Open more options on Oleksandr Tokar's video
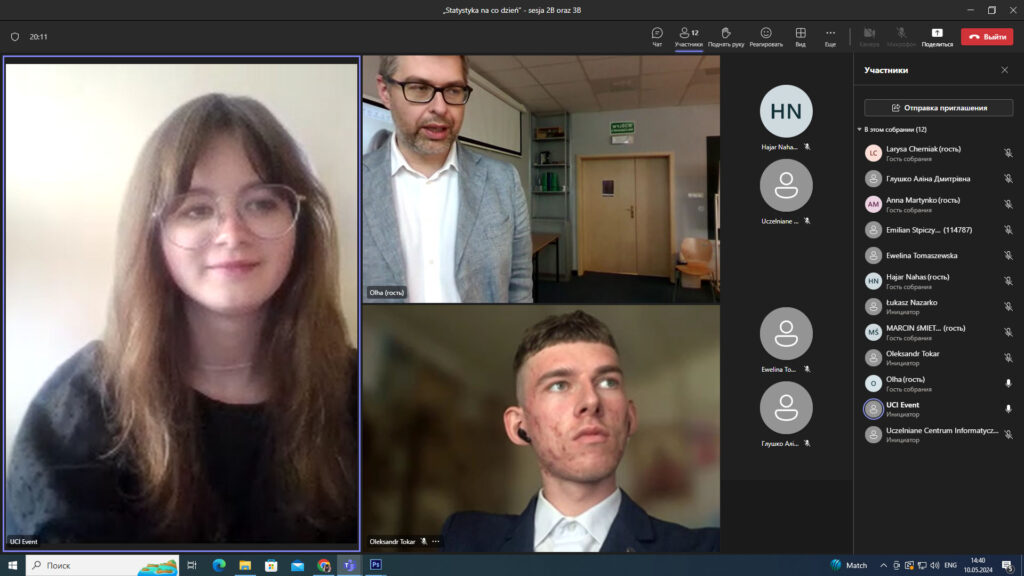 point(436,541)
